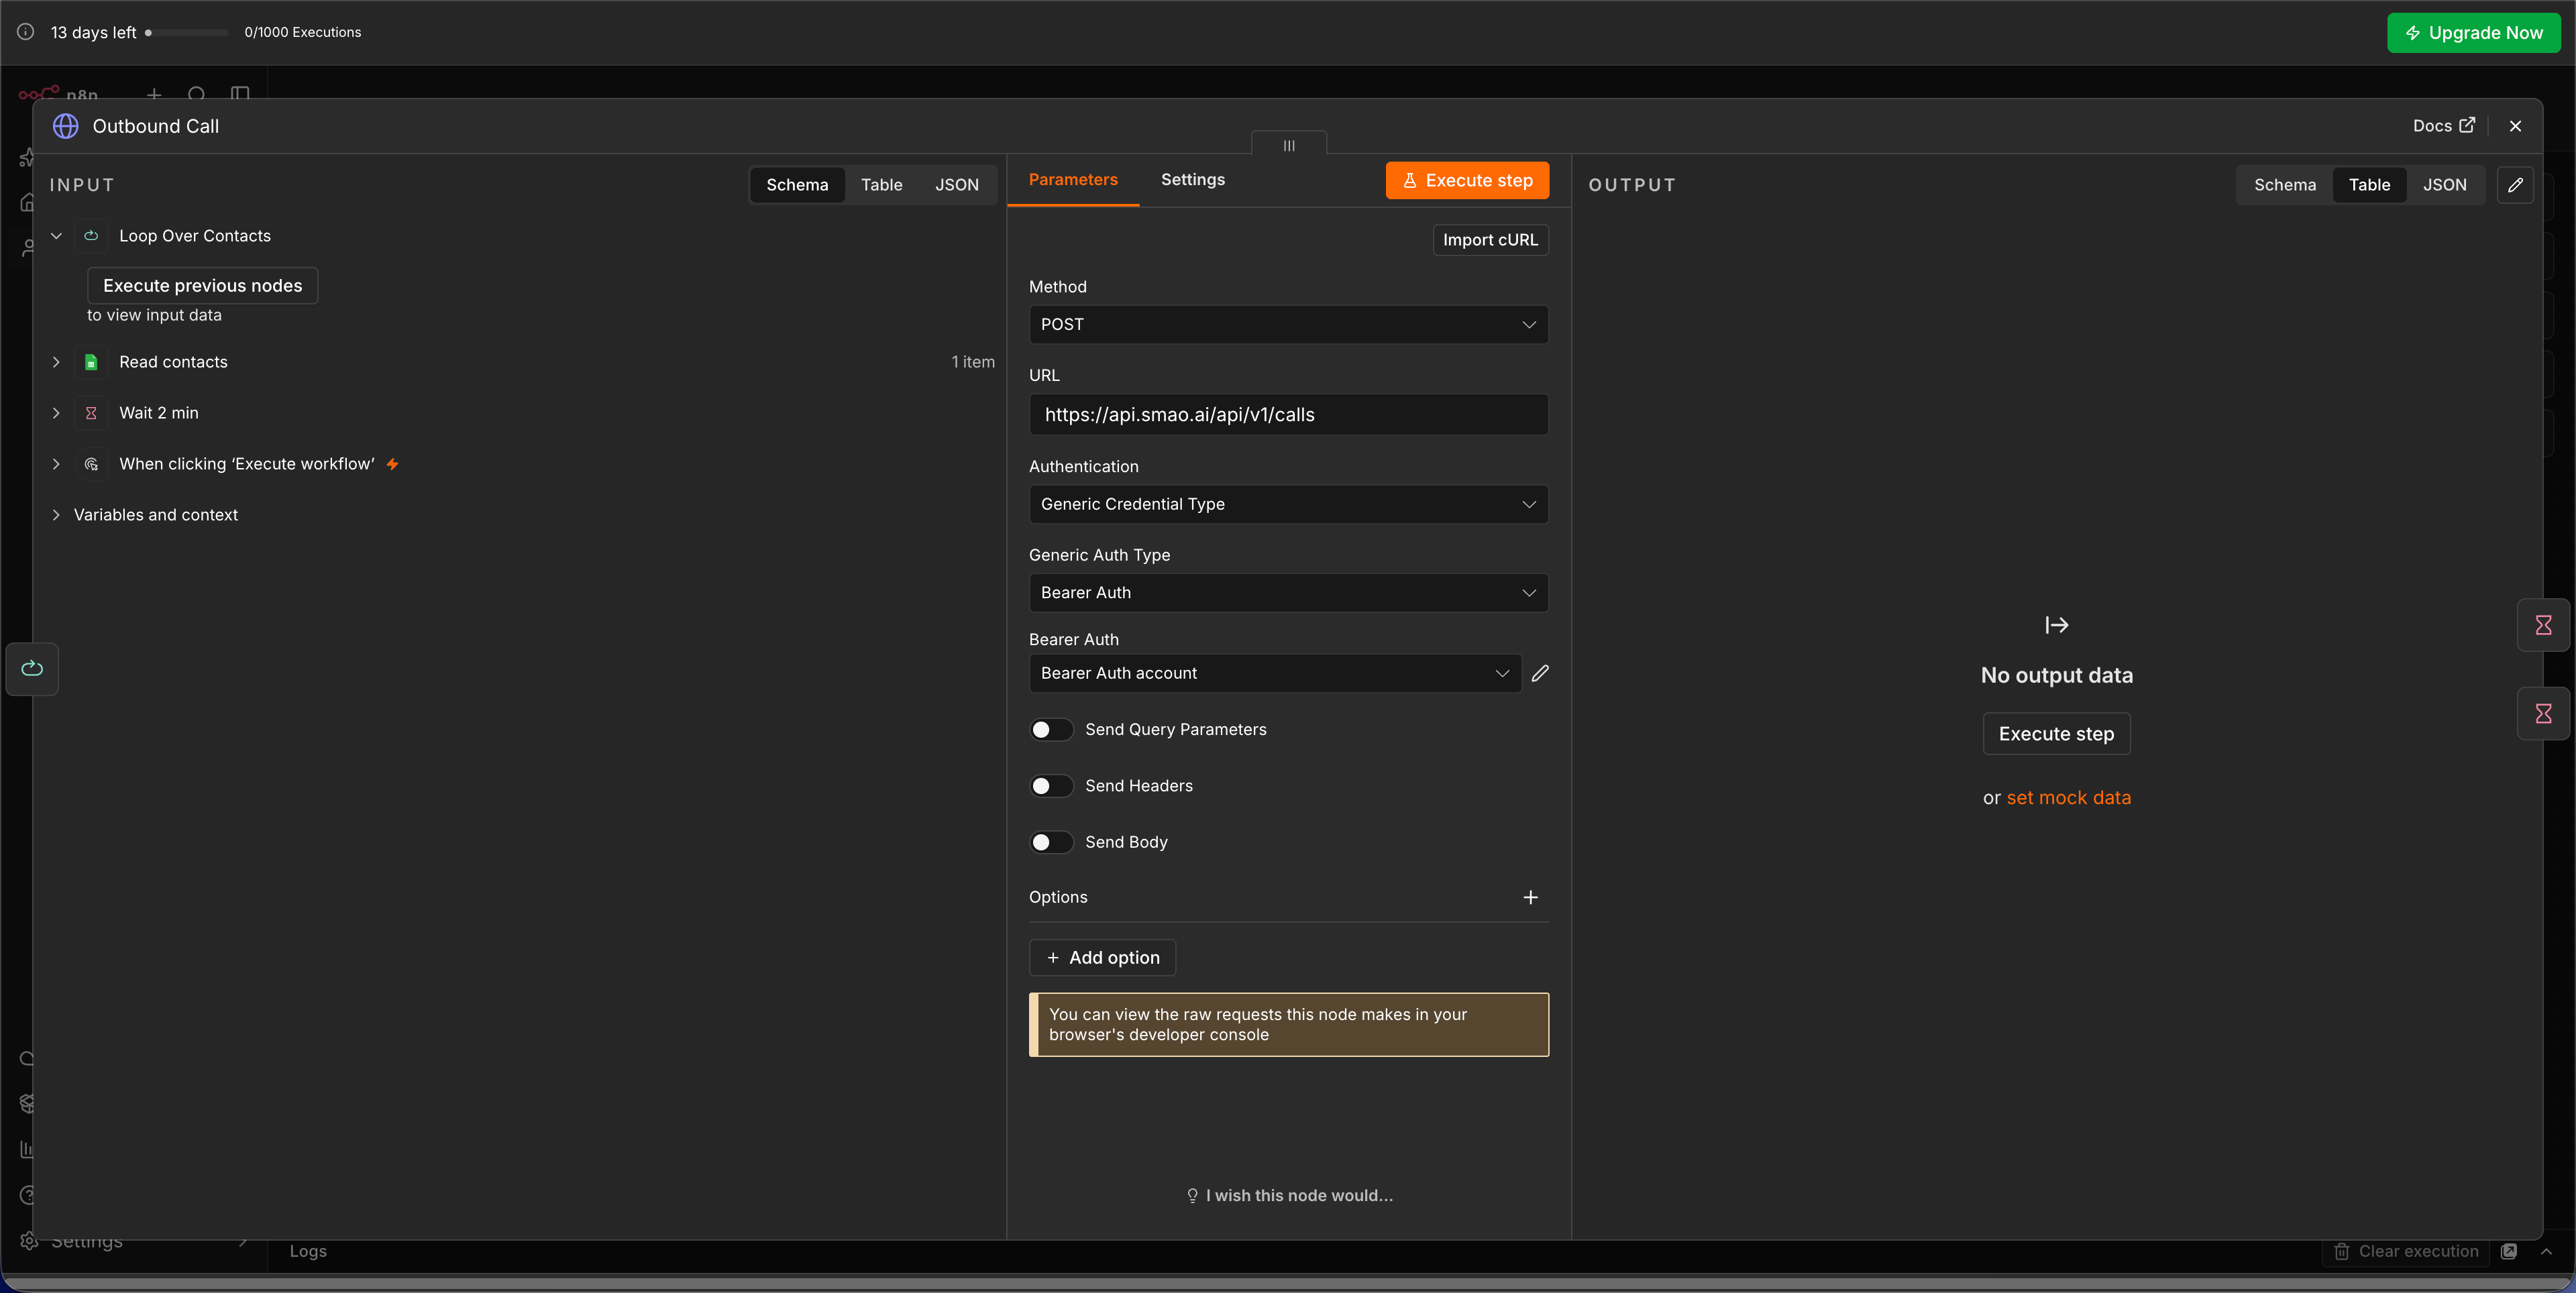Click the executions usage progress bar
The height and width of the screenshot is (1293, 2576).
(187, 32)
